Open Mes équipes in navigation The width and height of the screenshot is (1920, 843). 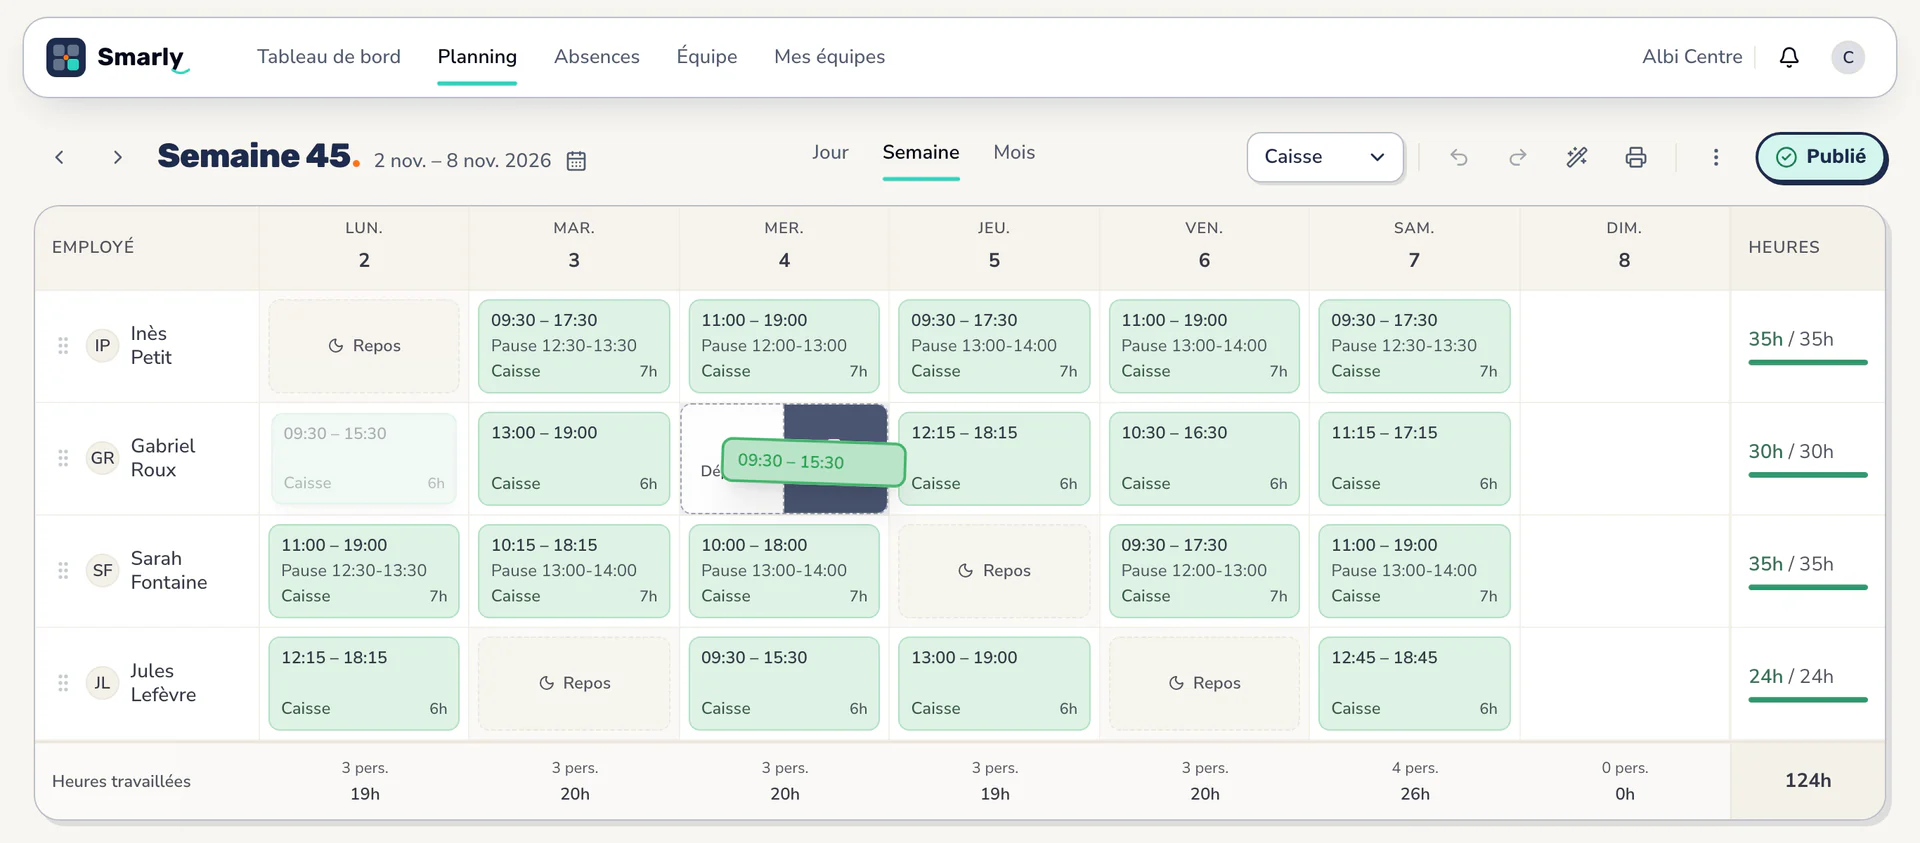click(x=830, y=57)
